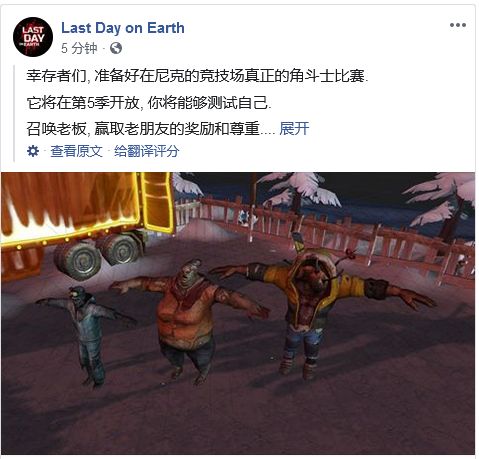This screenshot has width=479, height=459.
Task: Choose 给翻译评分 to rate the translation
Action: tap(147, 151)
